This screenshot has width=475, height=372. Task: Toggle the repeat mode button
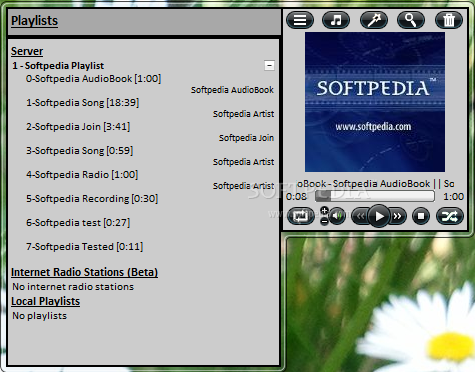[300, 216]
